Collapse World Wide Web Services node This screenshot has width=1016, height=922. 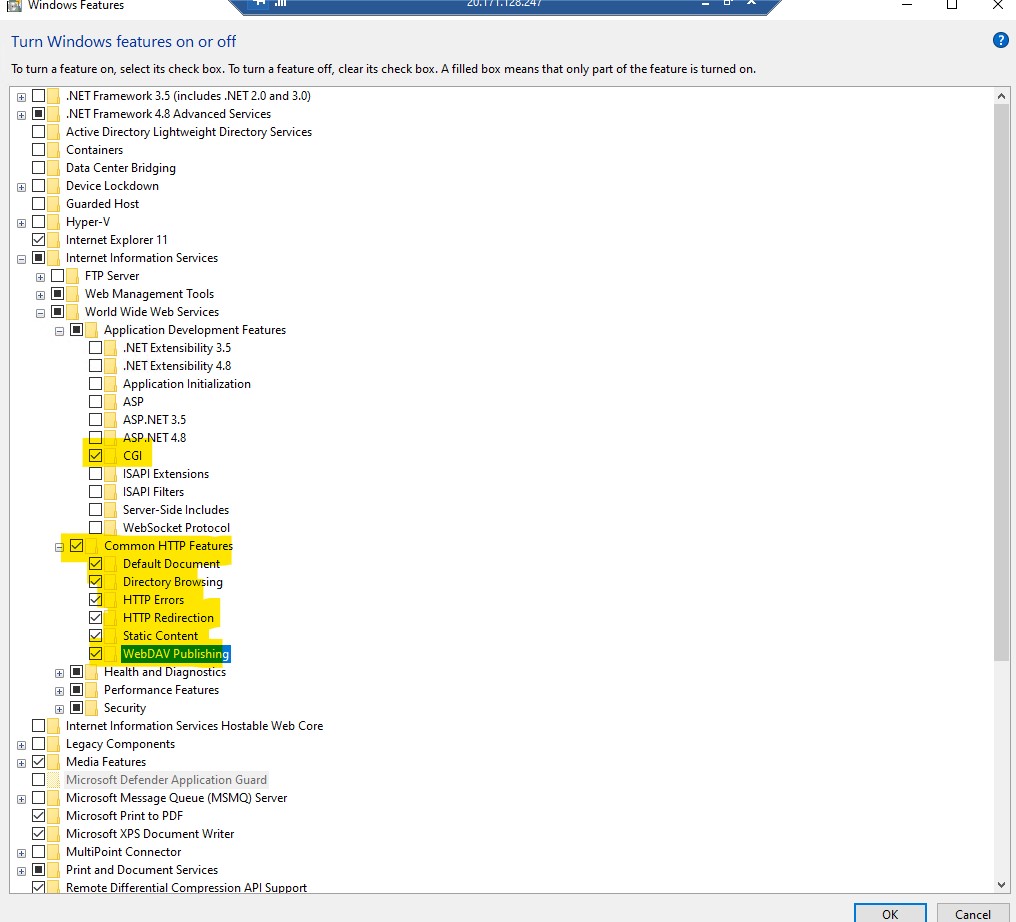tap(40, 314)
